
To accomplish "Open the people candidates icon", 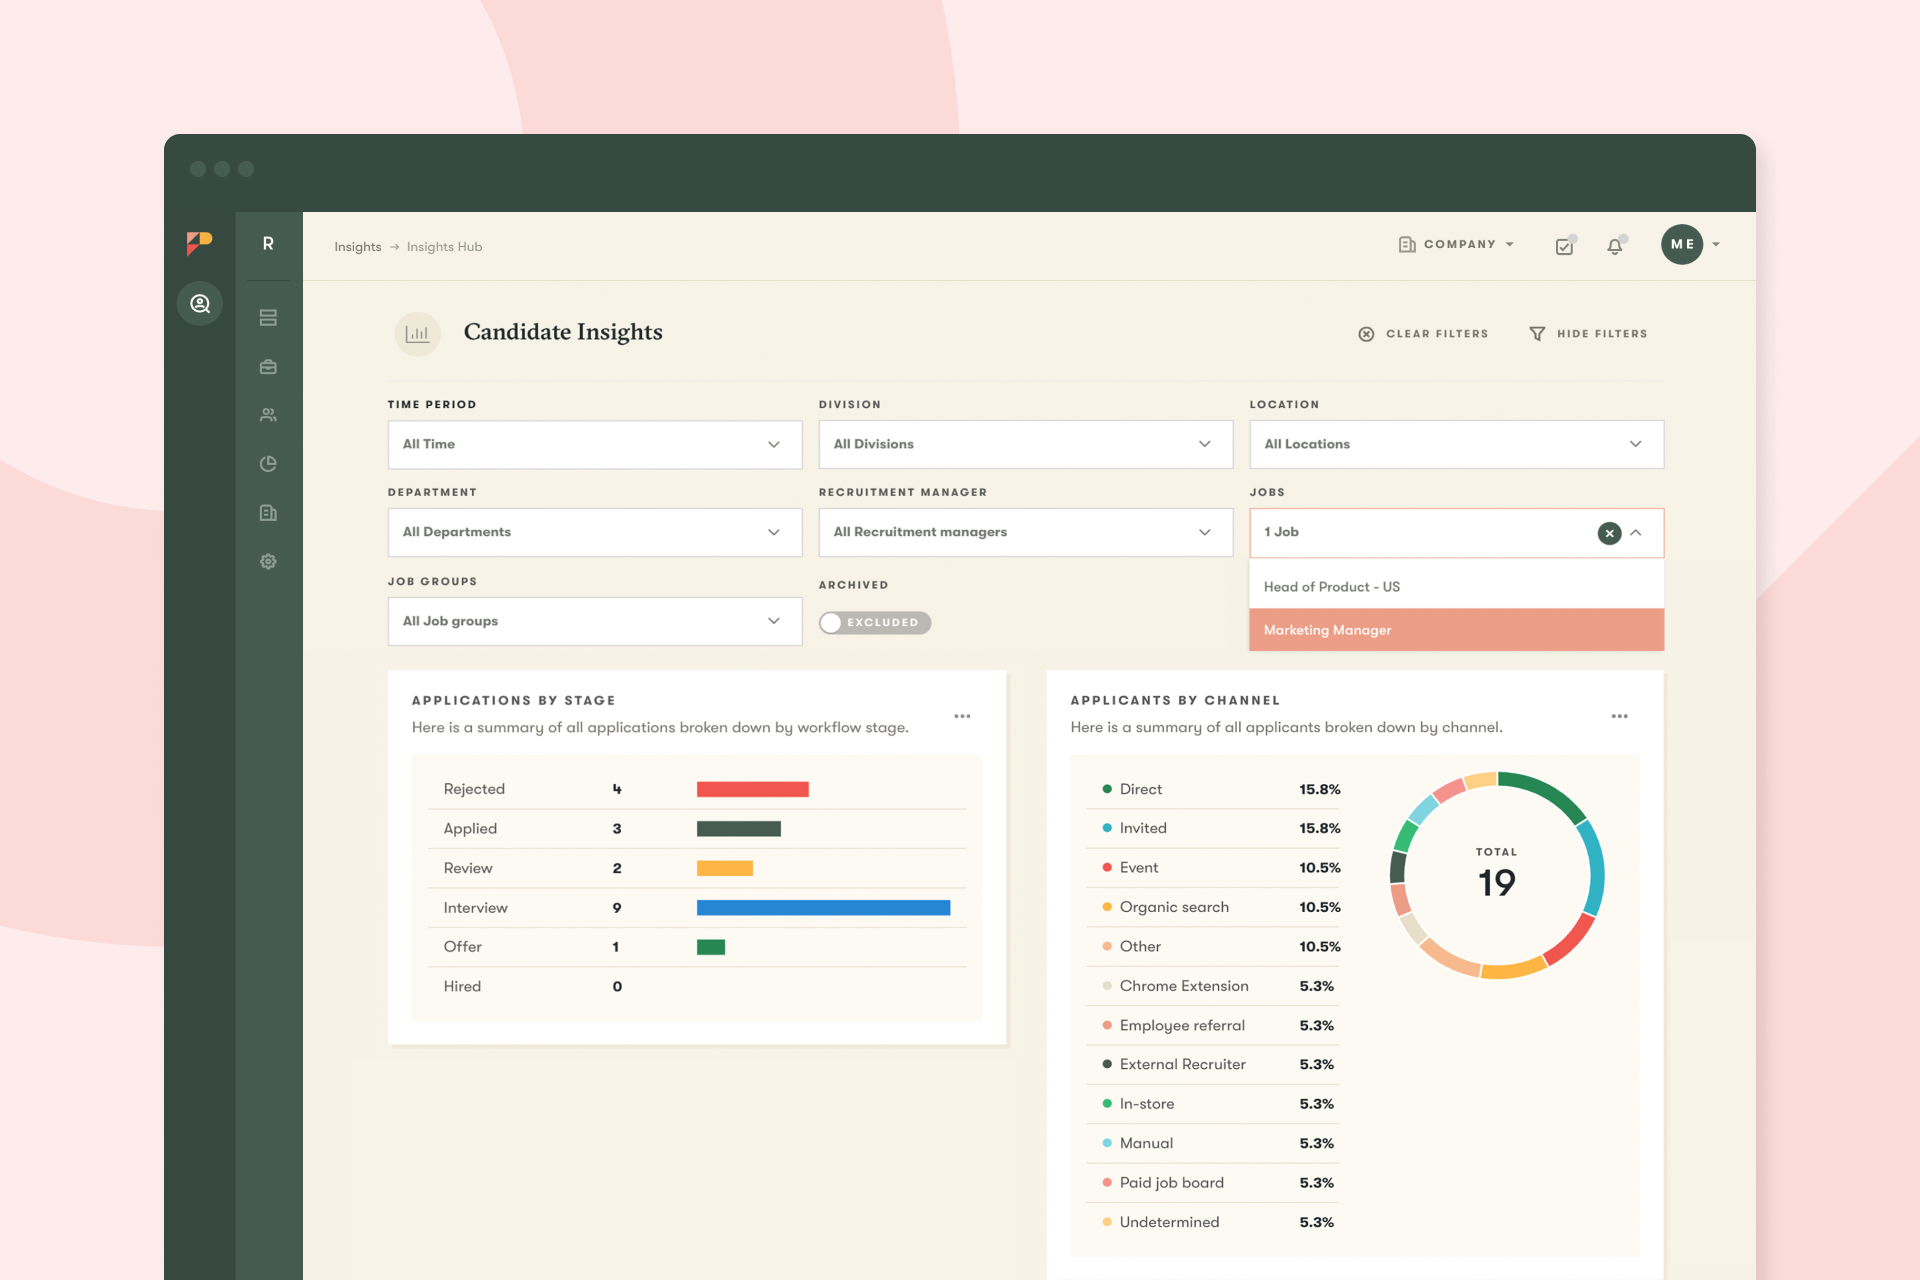I will pos(268,415).
